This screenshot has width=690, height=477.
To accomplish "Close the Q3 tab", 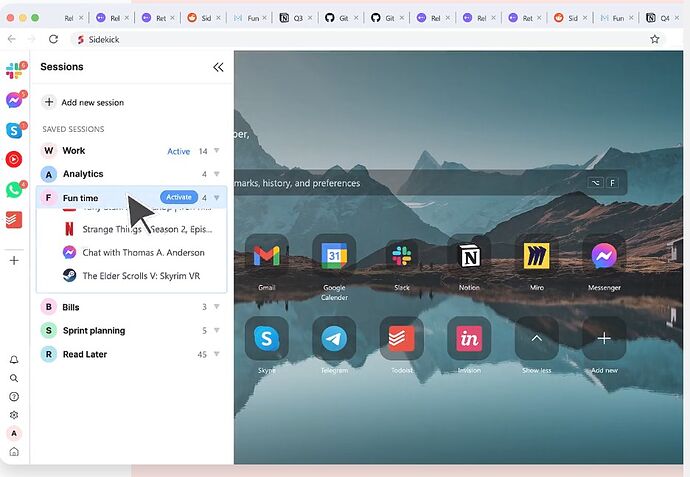I will tap(310, 18).
